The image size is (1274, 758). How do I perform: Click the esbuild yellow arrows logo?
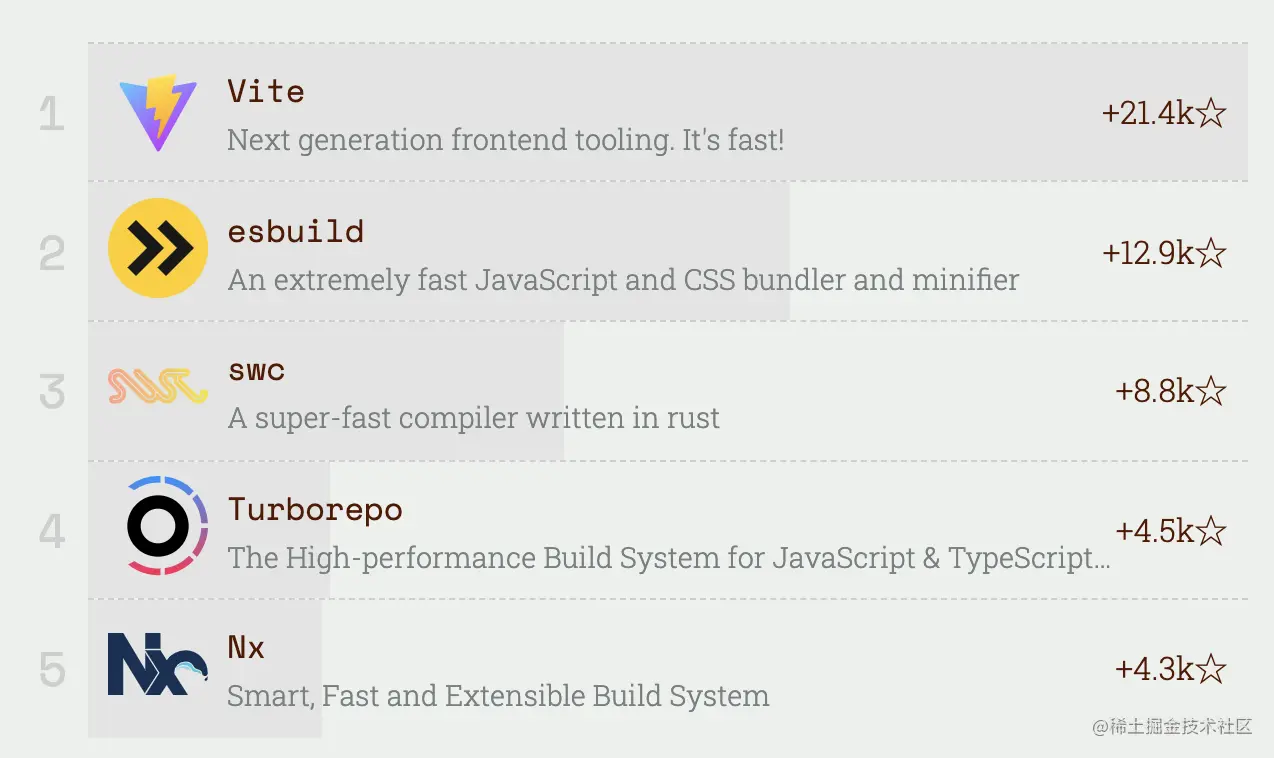coord(158,248)
